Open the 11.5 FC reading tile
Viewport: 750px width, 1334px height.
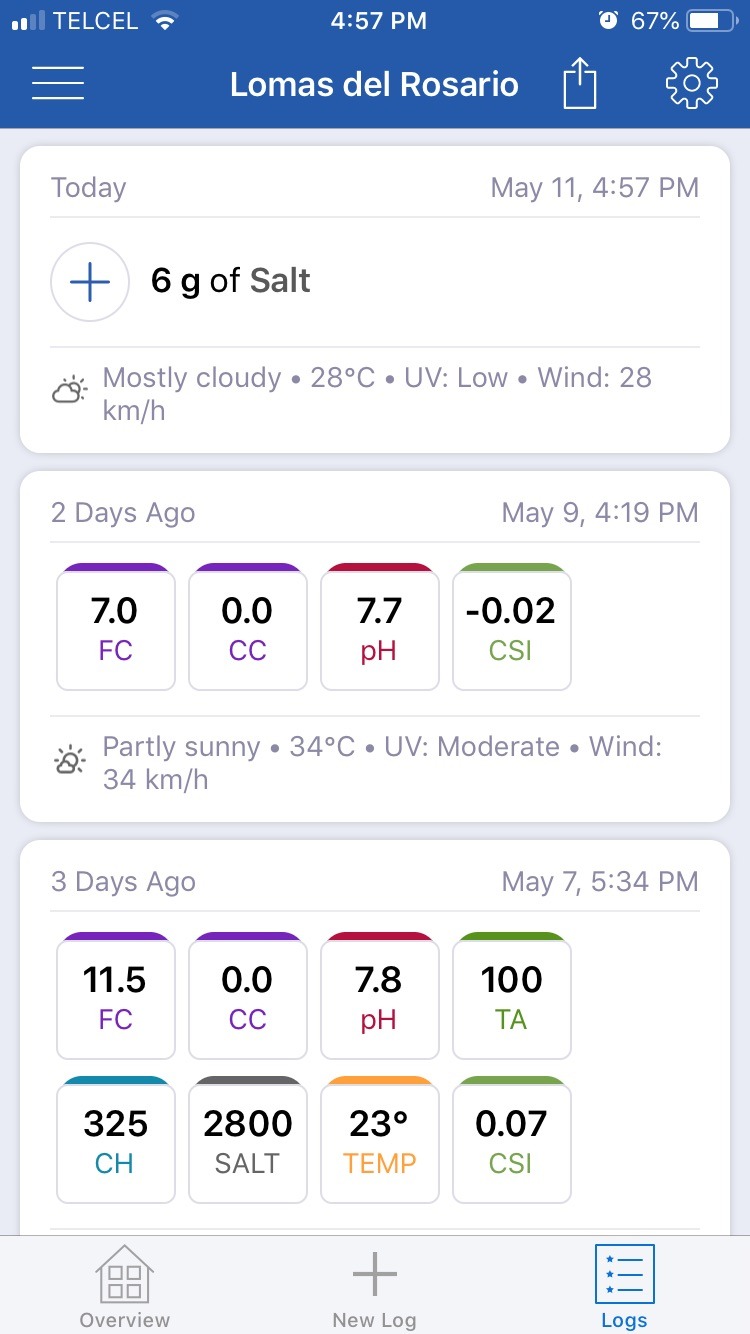[116, 996]
